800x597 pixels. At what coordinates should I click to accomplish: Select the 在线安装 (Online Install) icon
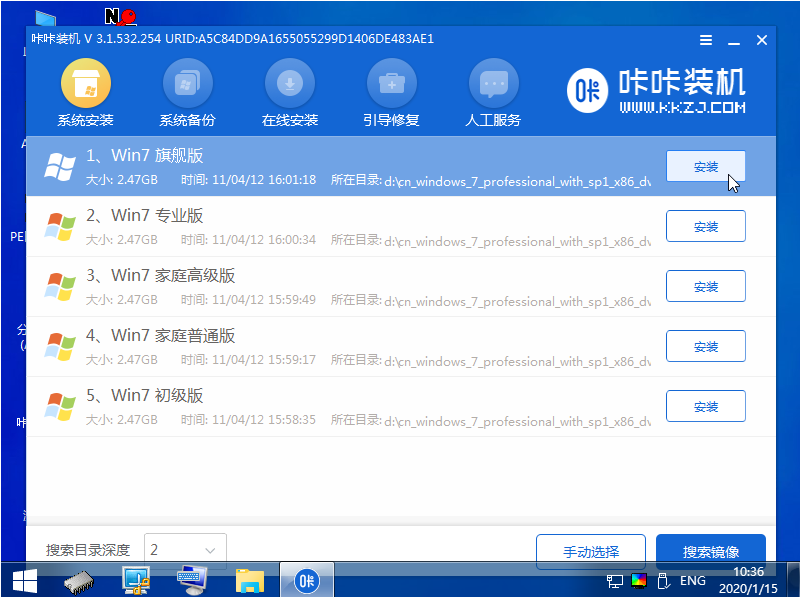pos(289,91)
